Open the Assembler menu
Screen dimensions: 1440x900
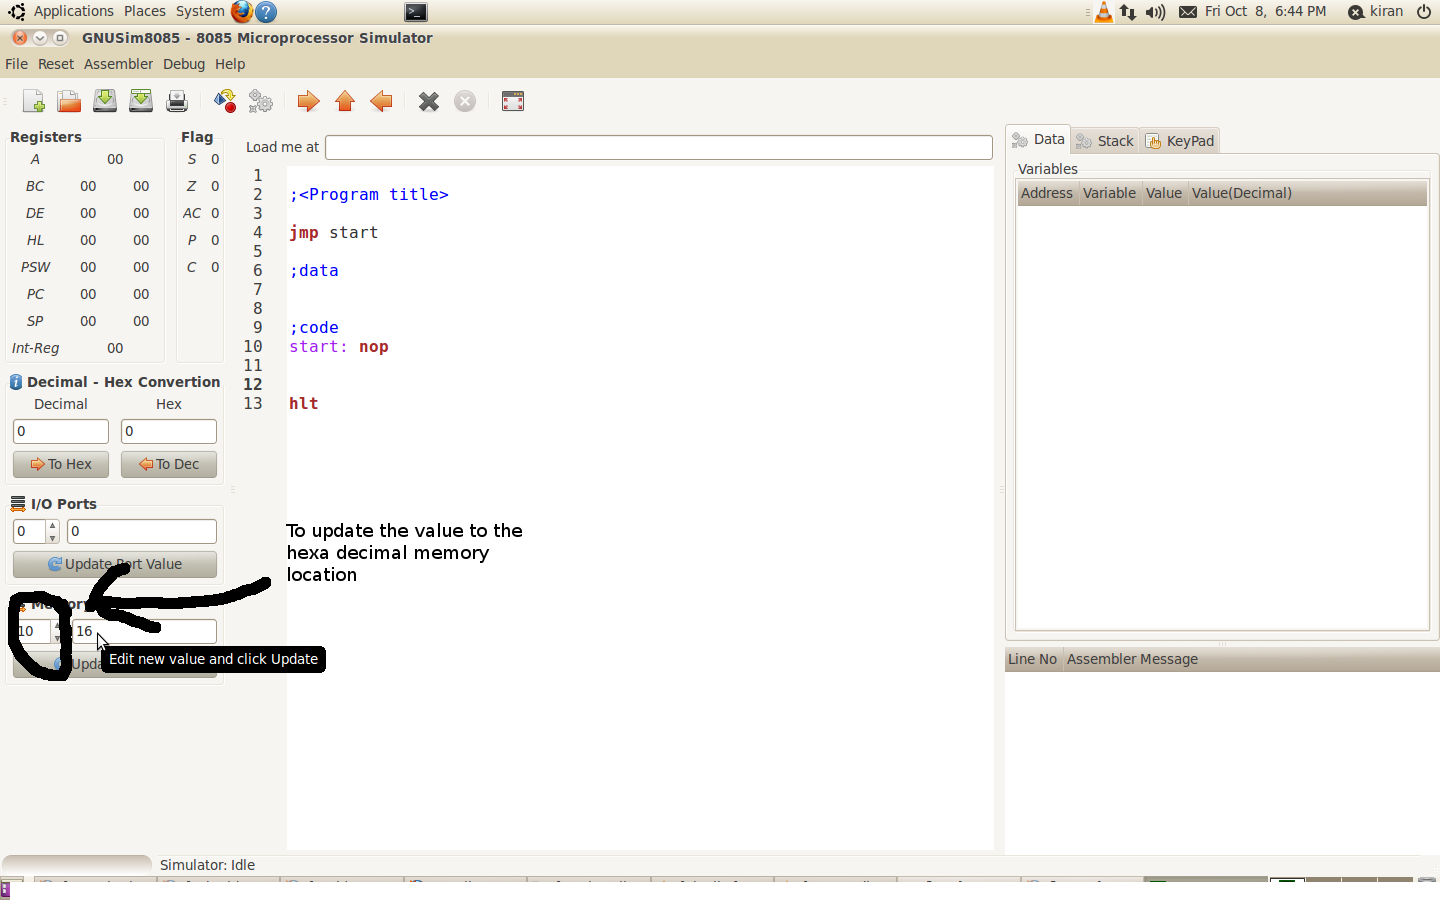click(x=118, y=64)
